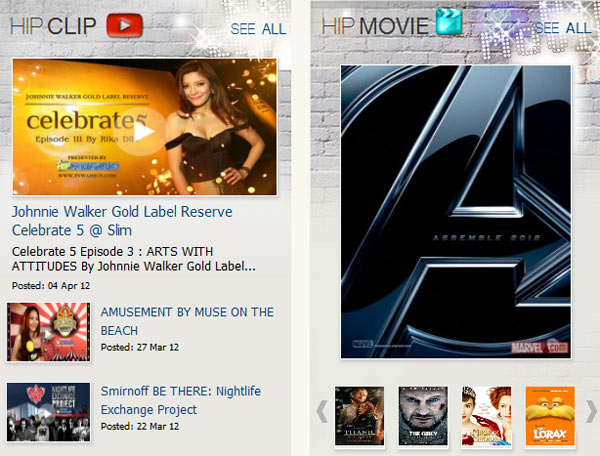600x456 pixels.
Task: Click the 'Posted: 04 Apr 12' date
Action: click(x=51, y=285)
